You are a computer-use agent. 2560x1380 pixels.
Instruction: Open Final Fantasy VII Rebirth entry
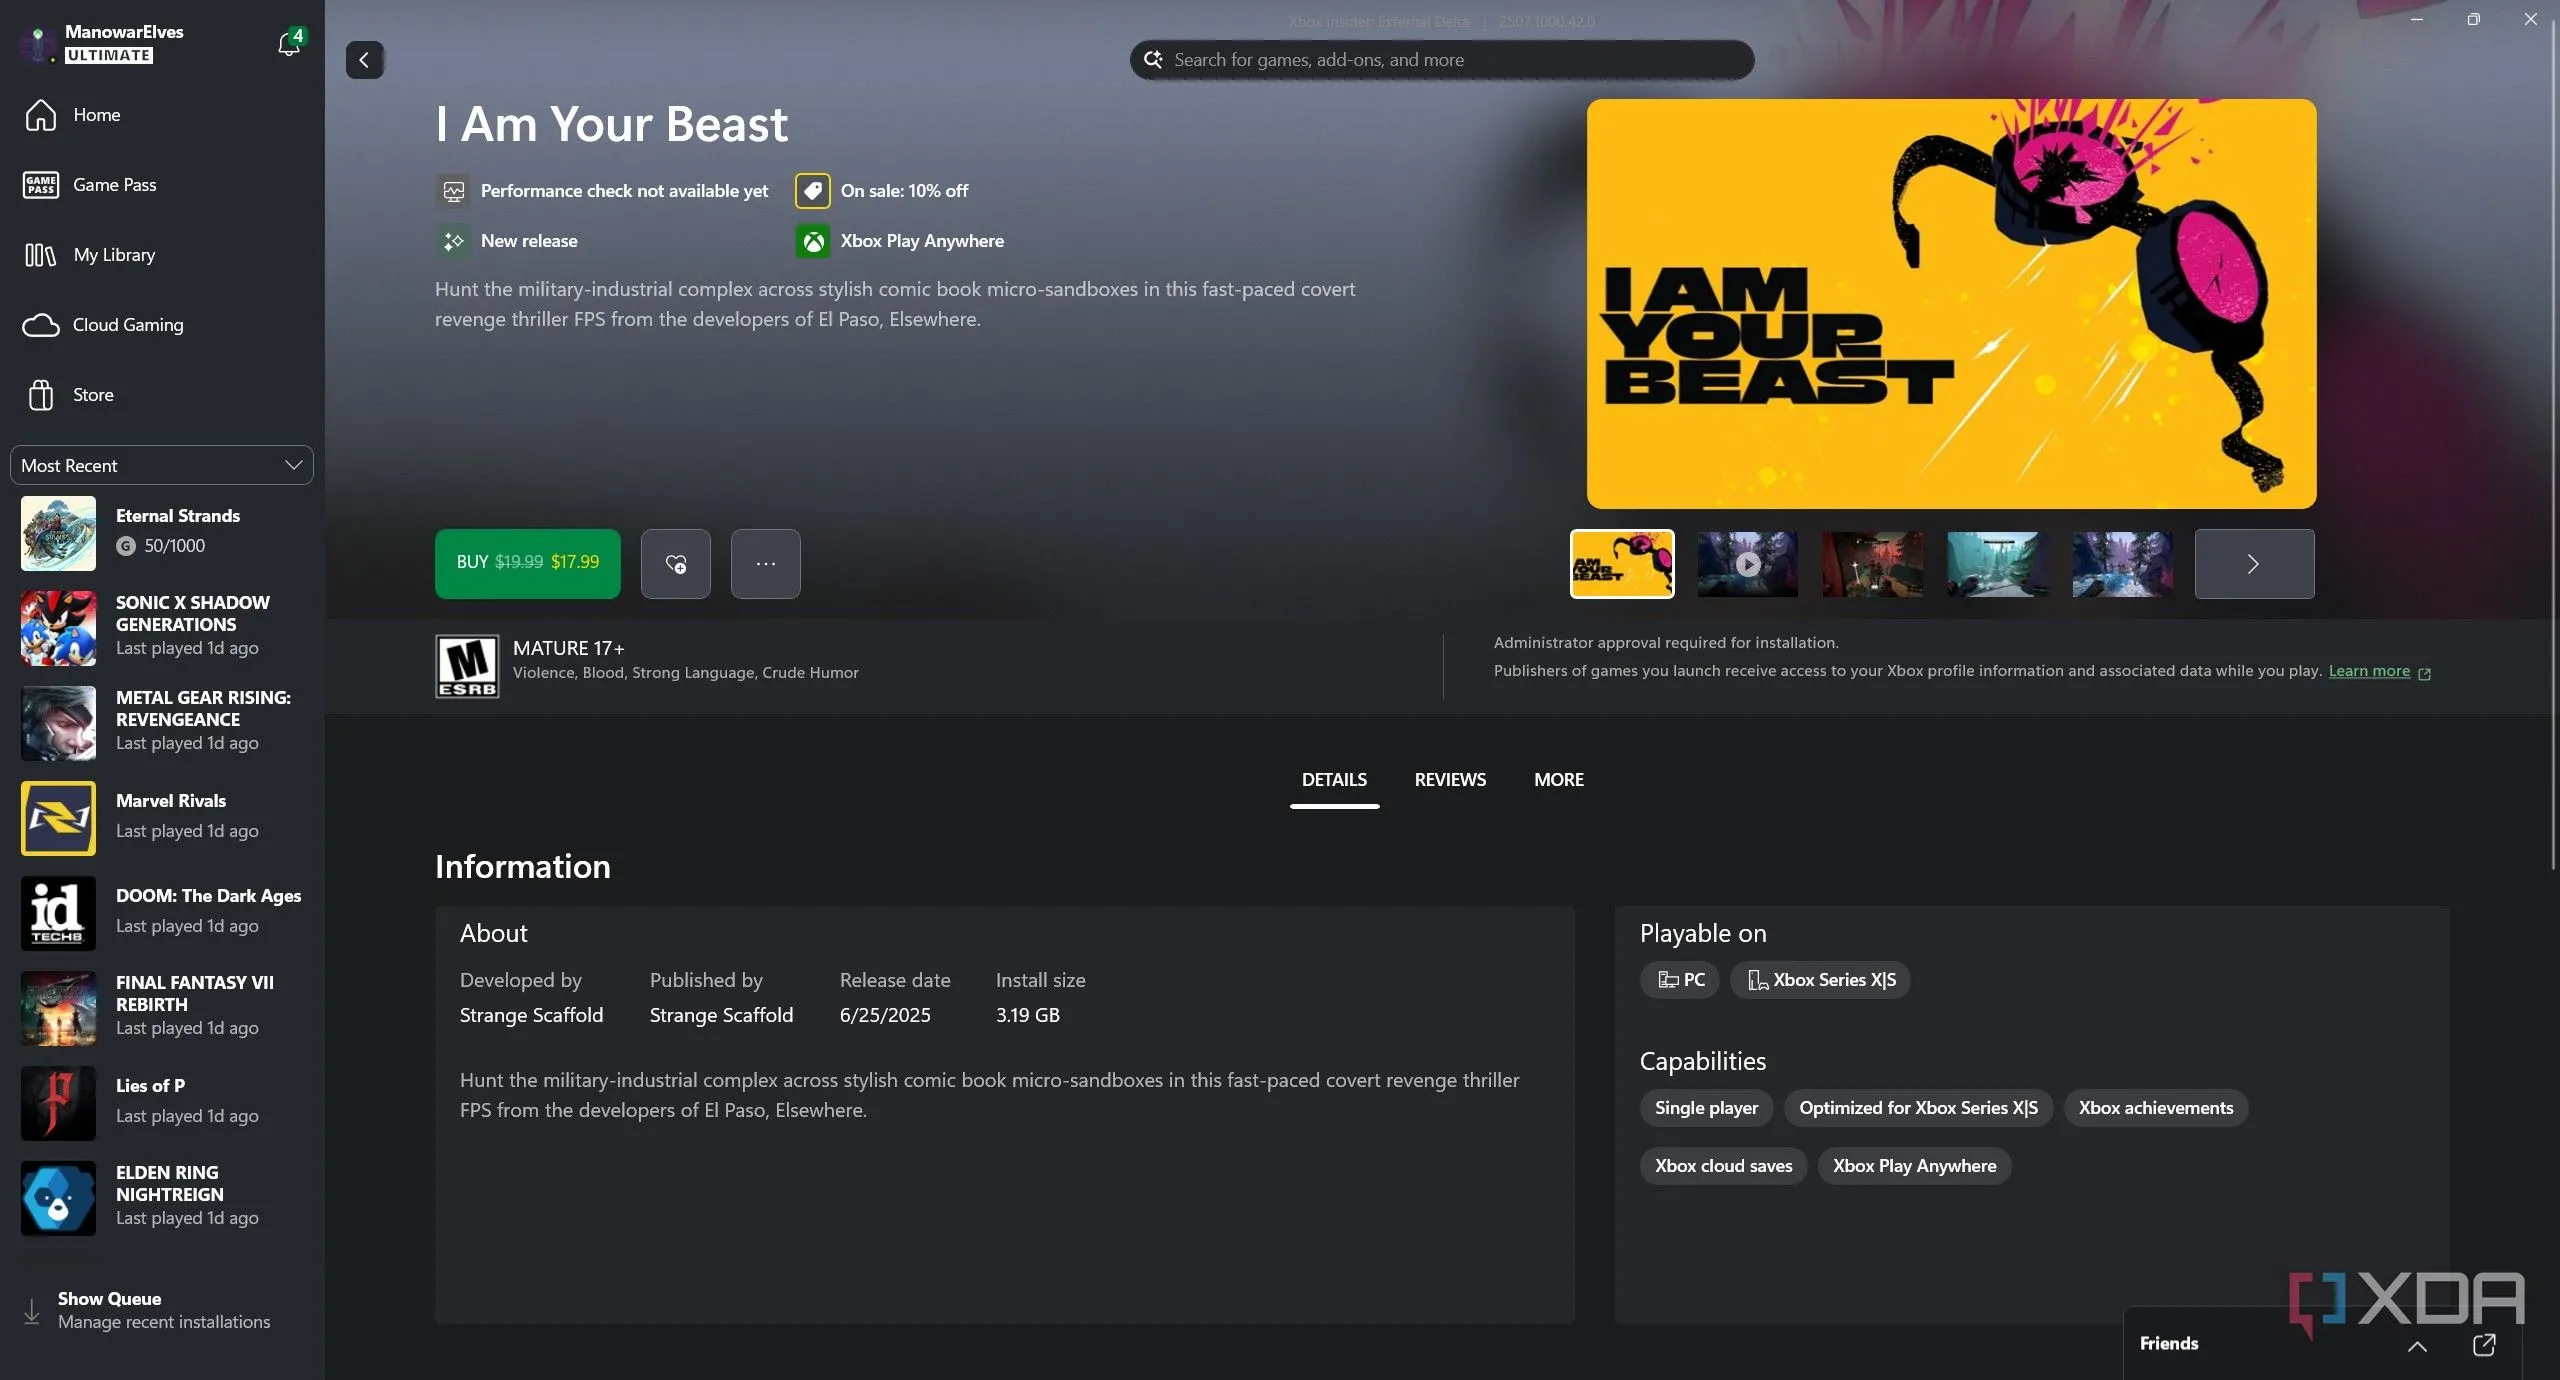(x=162, y=1009)
